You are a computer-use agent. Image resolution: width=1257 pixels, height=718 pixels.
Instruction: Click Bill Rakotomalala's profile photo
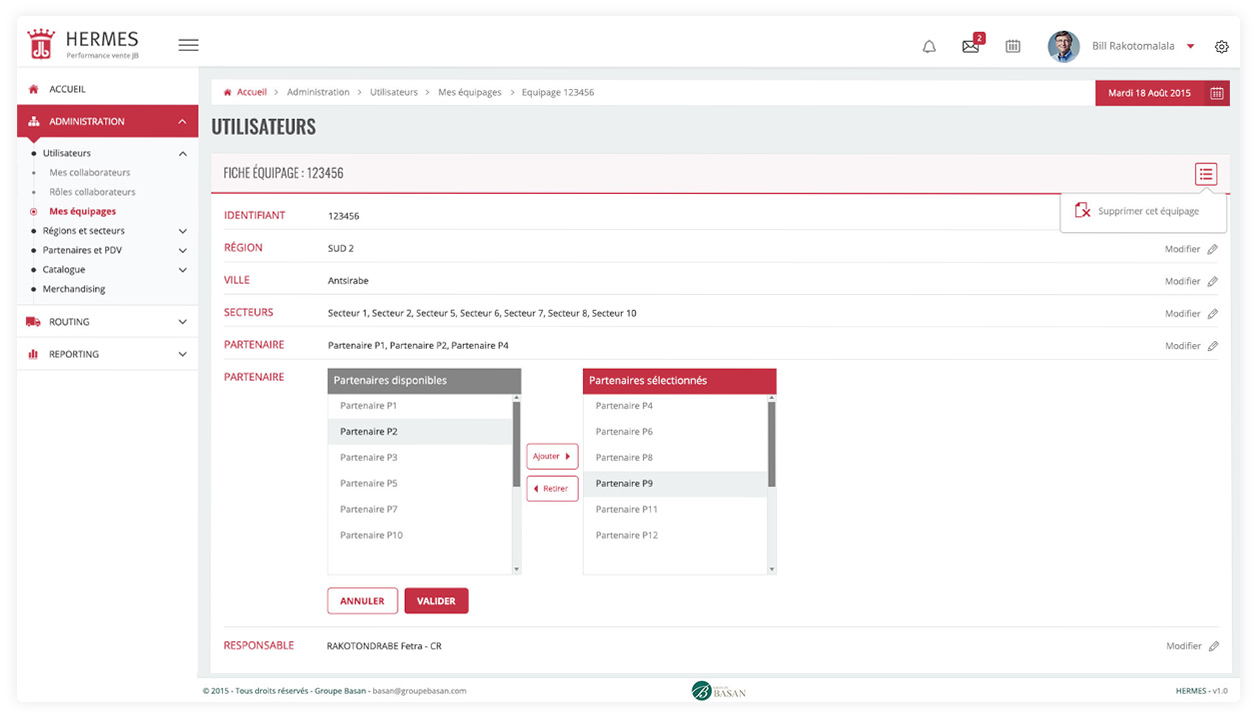[1063, 46]
